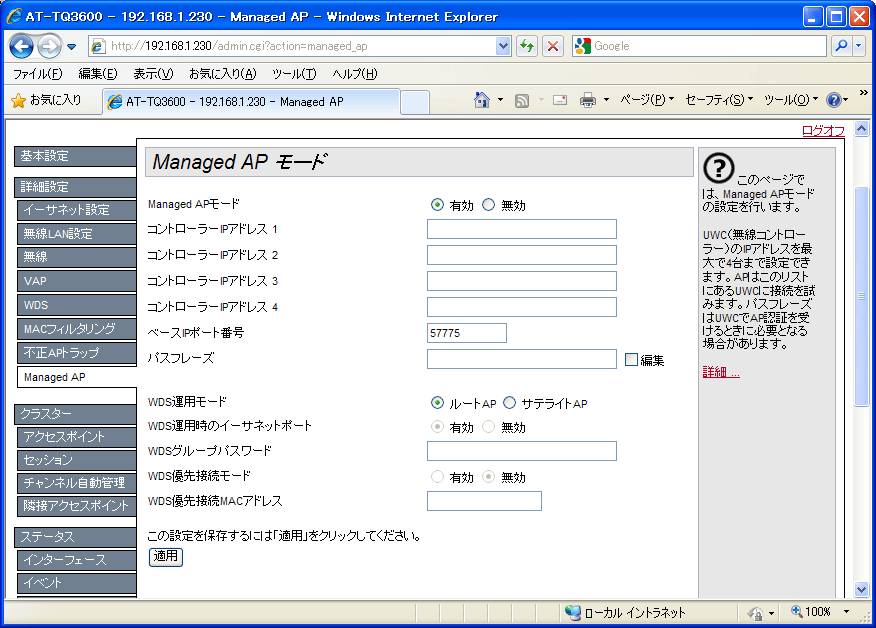Image resolution: width=876 pixels, height=628 pixels.
Task: Open MACフィルタリング sidebar item
Action: tap(77, 329)
